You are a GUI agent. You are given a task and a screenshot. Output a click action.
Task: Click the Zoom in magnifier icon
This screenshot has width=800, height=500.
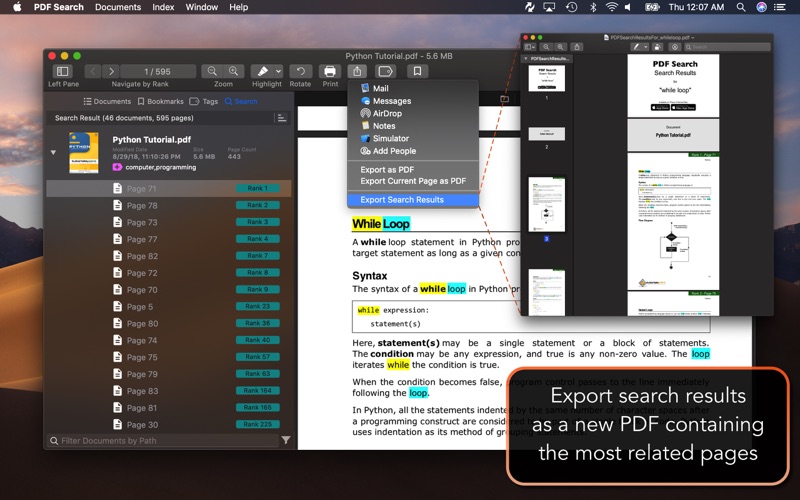coord(234,71)
